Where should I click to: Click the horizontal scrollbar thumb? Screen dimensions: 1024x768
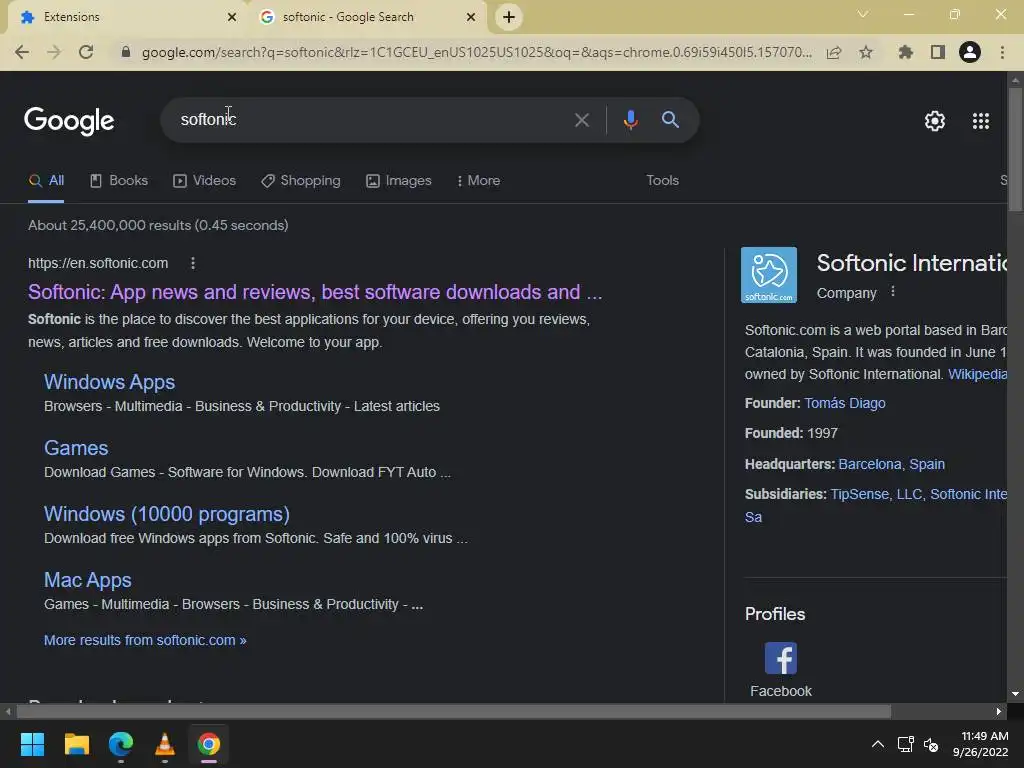453,711
